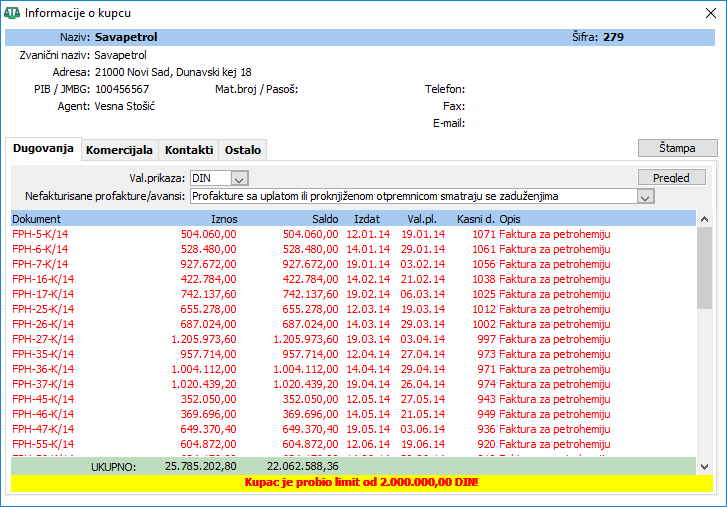The width and height of the screenshot is (727, 507).
Task: Click Iznos amount 1.020.439,20
Action: [204, 384]
